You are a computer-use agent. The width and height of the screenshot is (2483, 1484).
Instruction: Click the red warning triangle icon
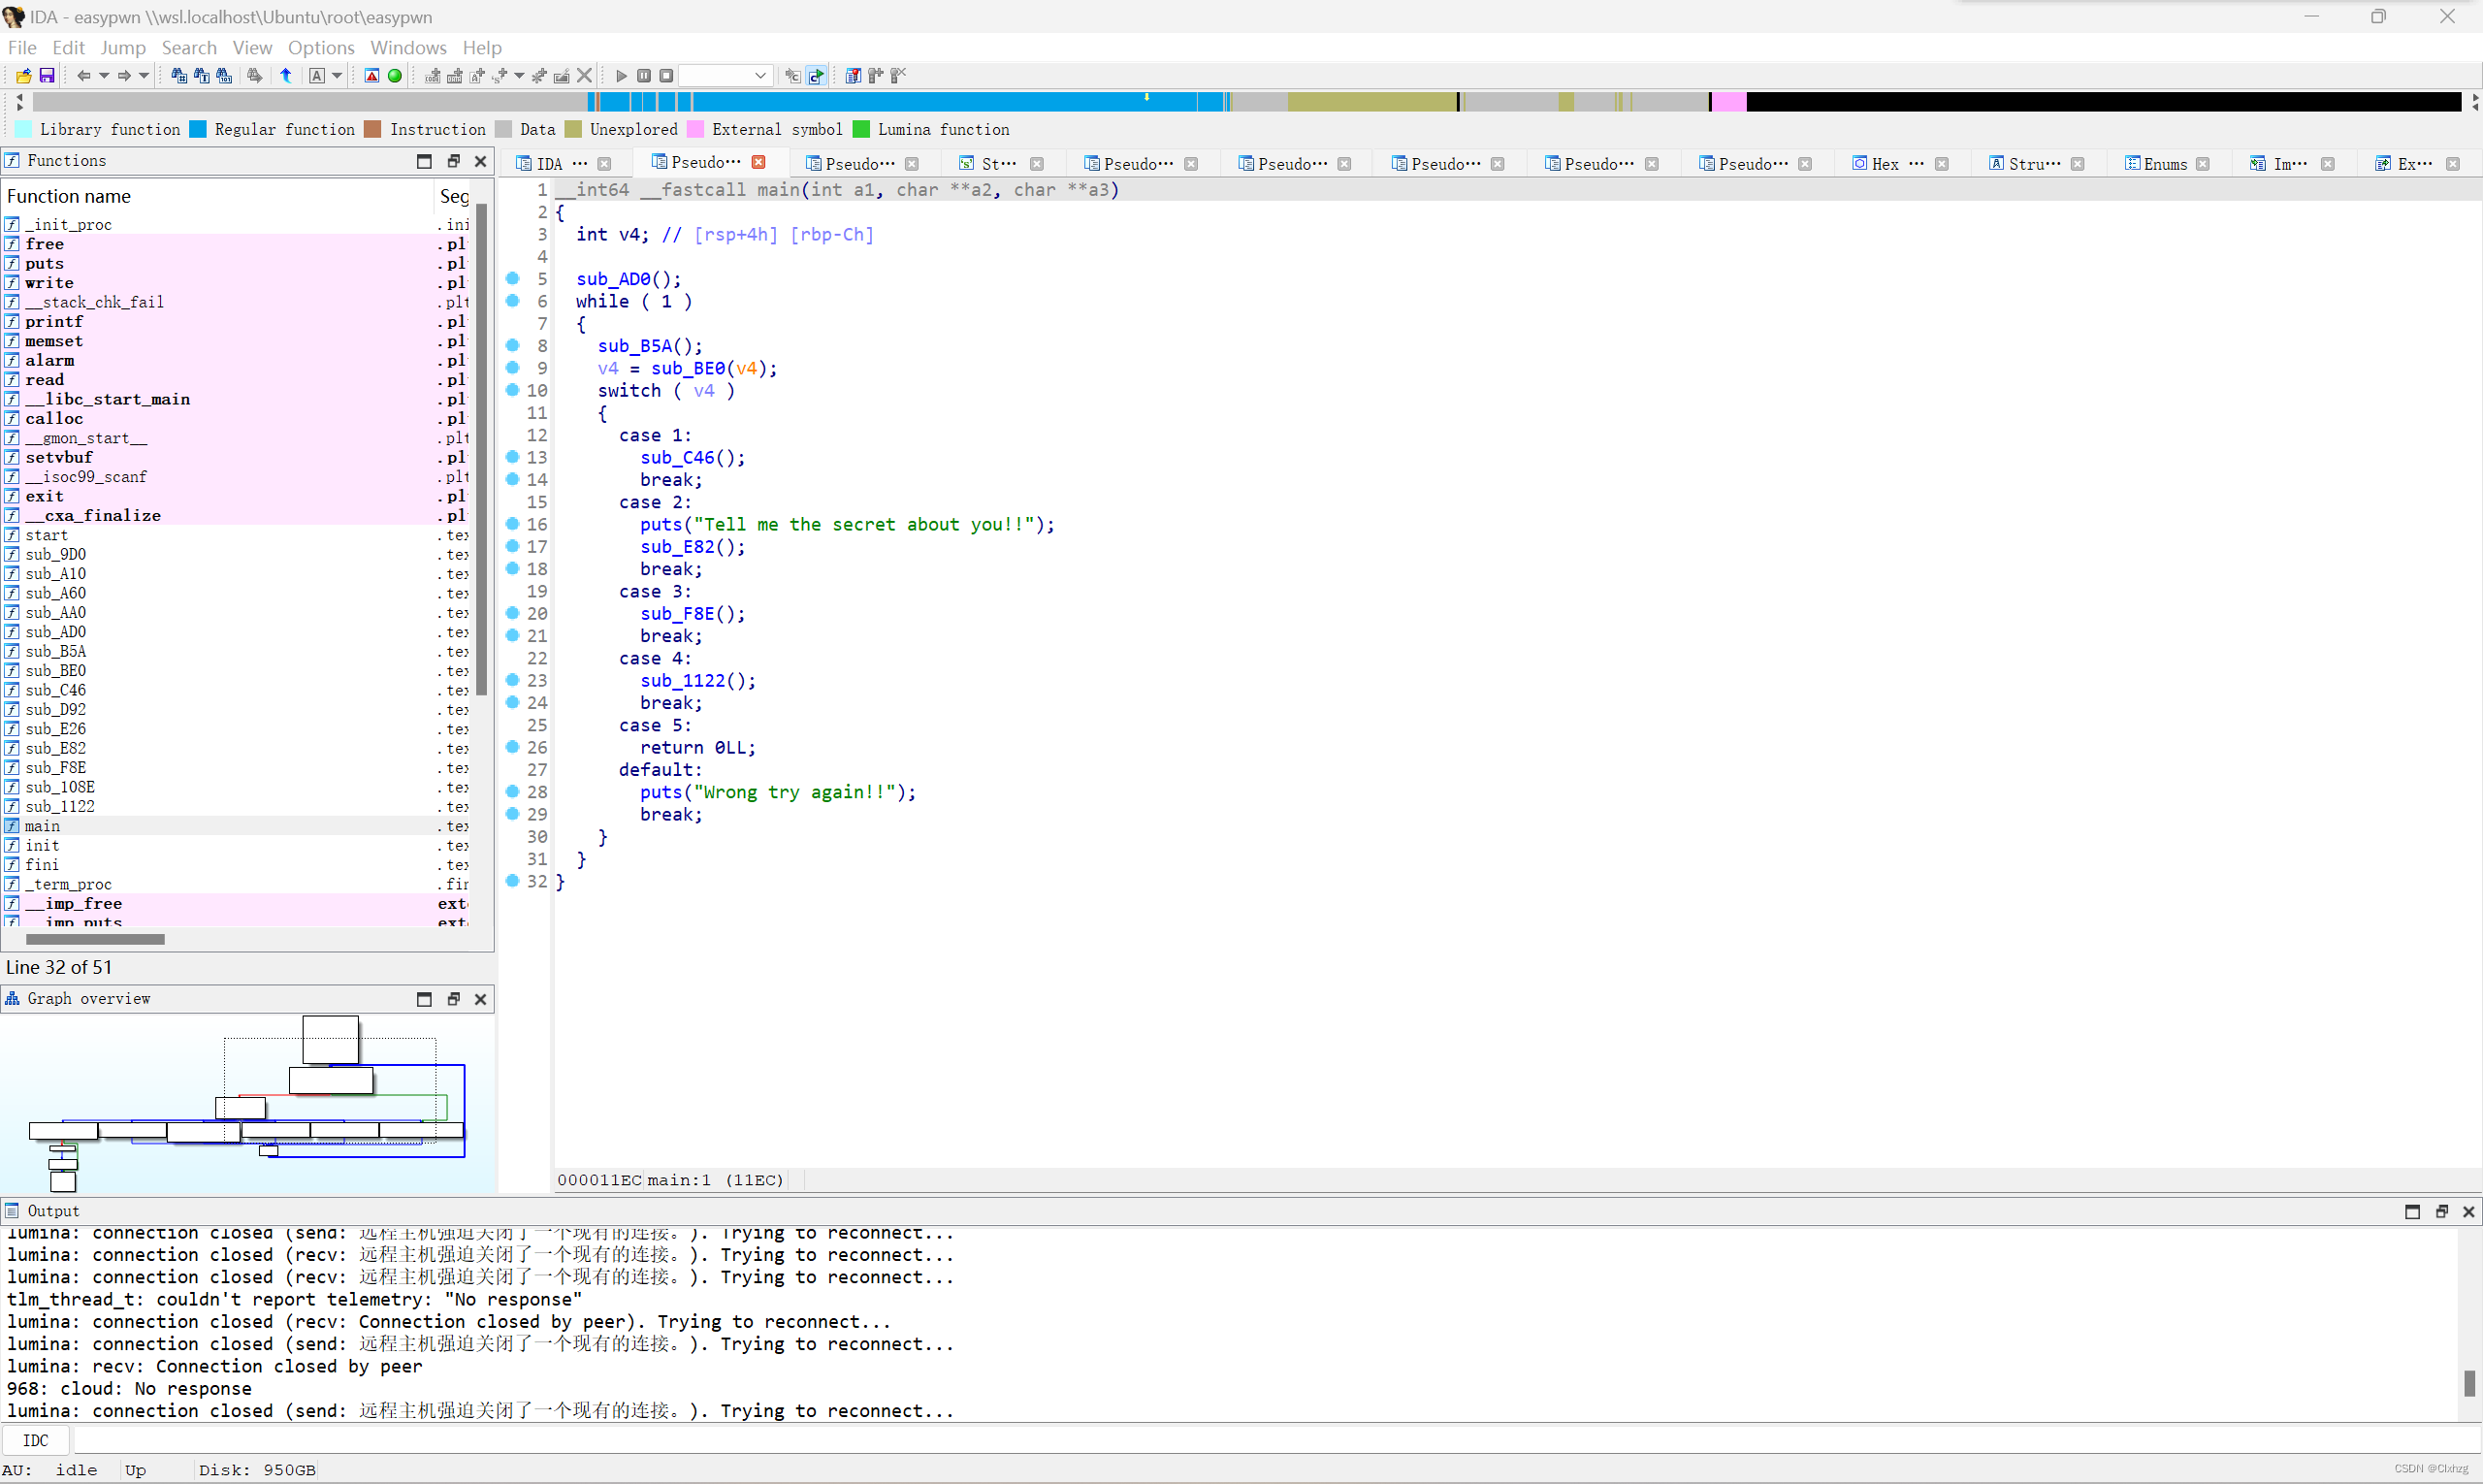372,76
